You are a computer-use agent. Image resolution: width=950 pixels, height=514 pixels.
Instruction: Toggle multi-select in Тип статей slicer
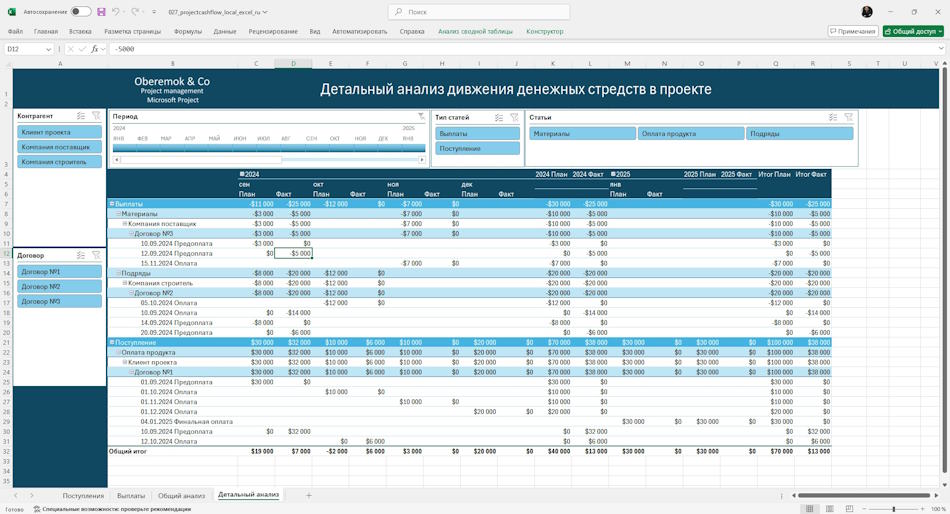point(499,118)
